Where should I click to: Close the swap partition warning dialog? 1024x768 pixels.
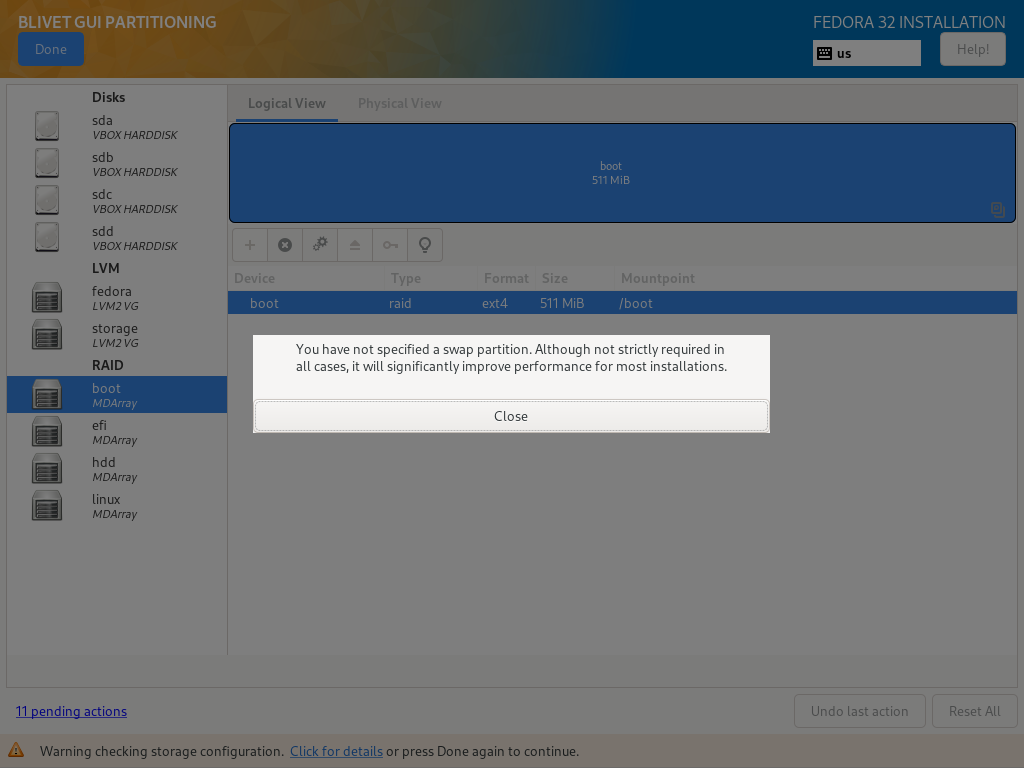(x=511, y=416)
